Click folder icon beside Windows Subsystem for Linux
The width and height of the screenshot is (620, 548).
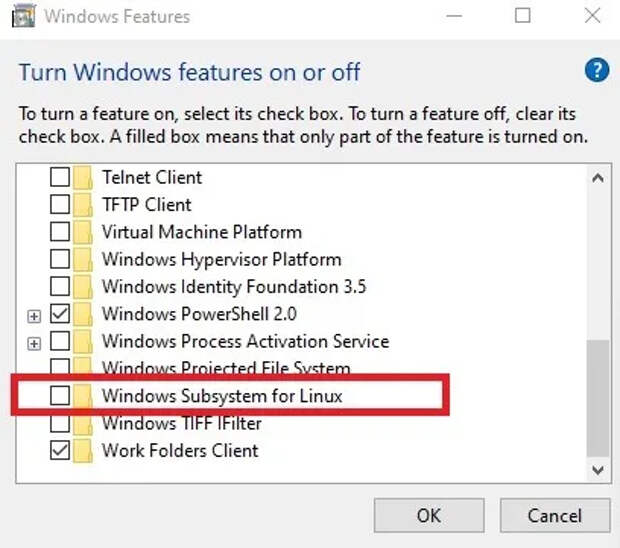coord(83,396)
